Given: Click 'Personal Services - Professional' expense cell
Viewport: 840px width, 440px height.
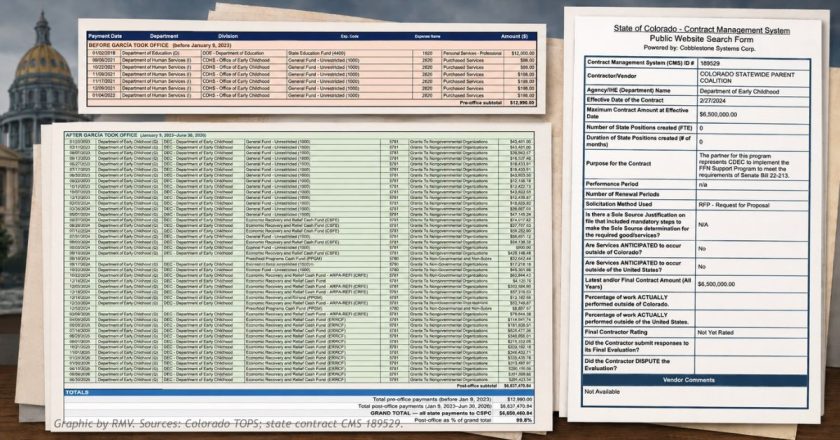Looking at the screenshot, I should pos(472,53).
